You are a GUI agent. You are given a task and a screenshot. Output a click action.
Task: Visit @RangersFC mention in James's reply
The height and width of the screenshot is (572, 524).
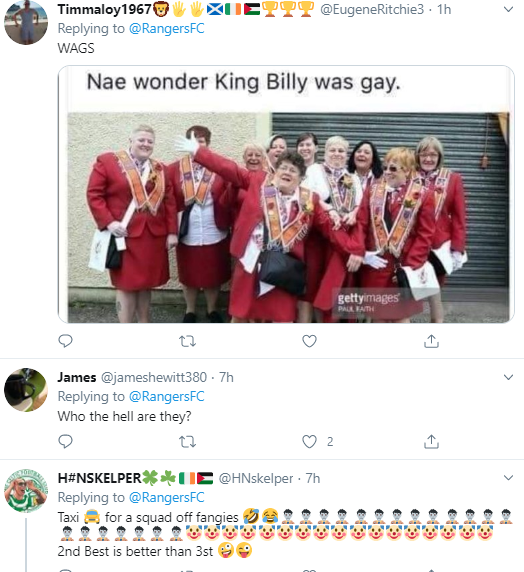tap(167, 397)
